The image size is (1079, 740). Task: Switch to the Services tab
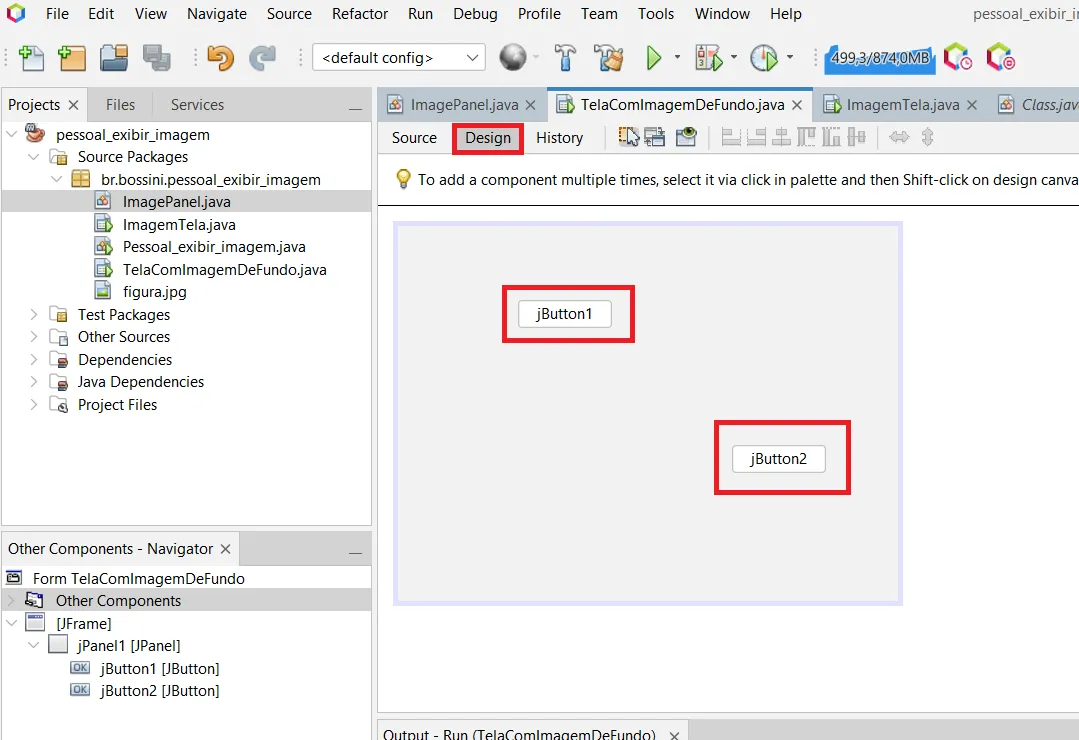coord(197,105)
